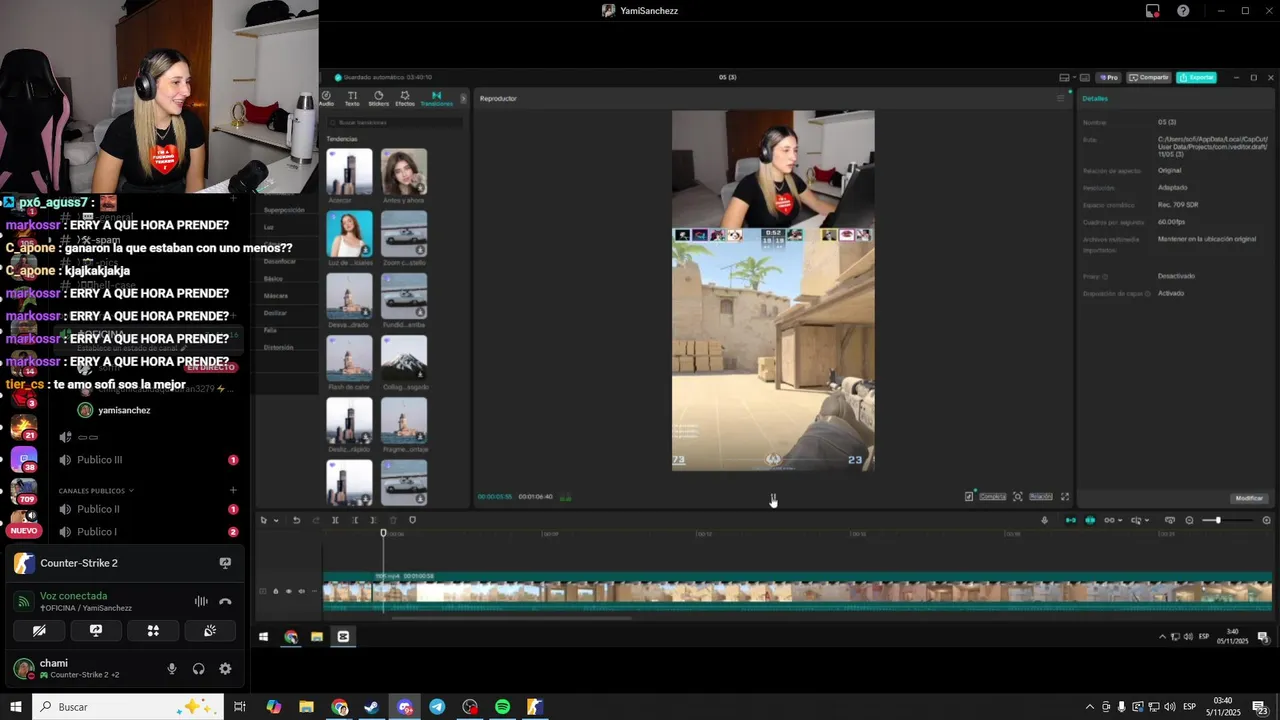Screen dimensions: 1280x720
Task: Join the Publico I voice channel
Action: 97,532
